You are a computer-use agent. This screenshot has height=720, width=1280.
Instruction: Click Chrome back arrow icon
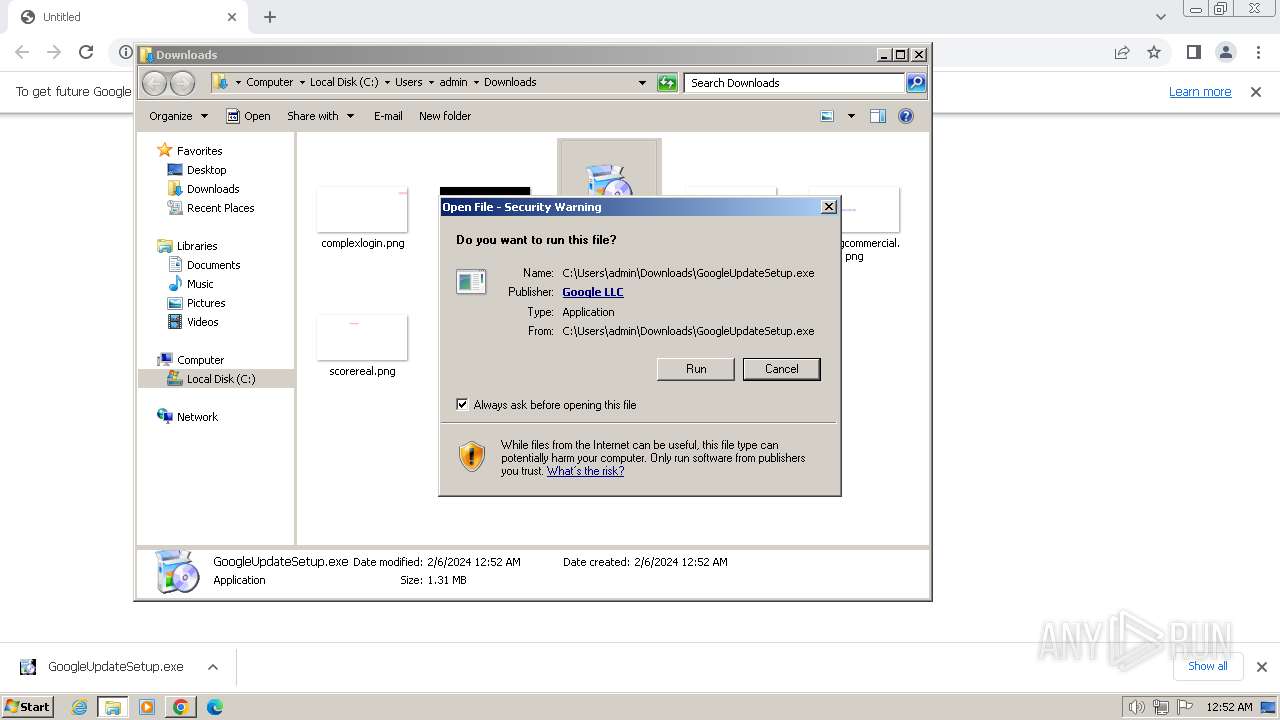22,52
